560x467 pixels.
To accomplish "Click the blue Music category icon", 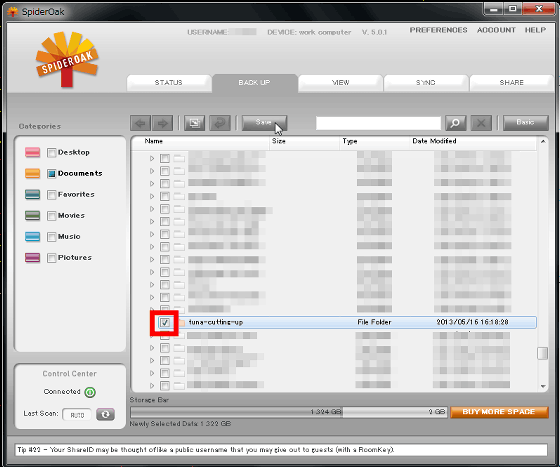I will pyautogui.click(x=32, y=236).
